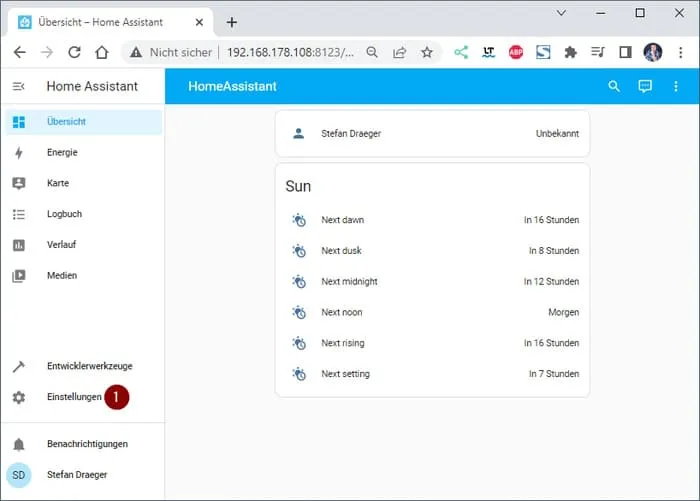Viewport: 700px width, 501px height.
Task: Open Energie in the sidebar
Action: pos(61,153)
